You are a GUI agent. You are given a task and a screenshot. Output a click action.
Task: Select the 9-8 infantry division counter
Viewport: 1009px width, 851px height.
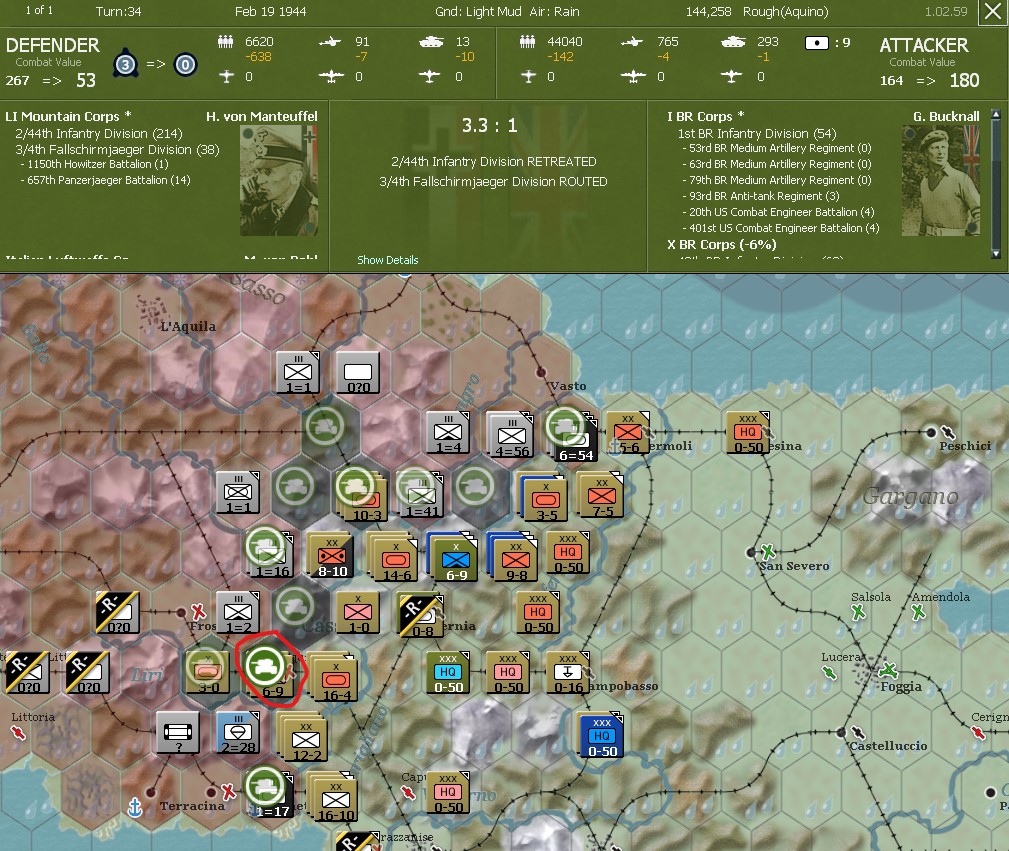[516, 559]
